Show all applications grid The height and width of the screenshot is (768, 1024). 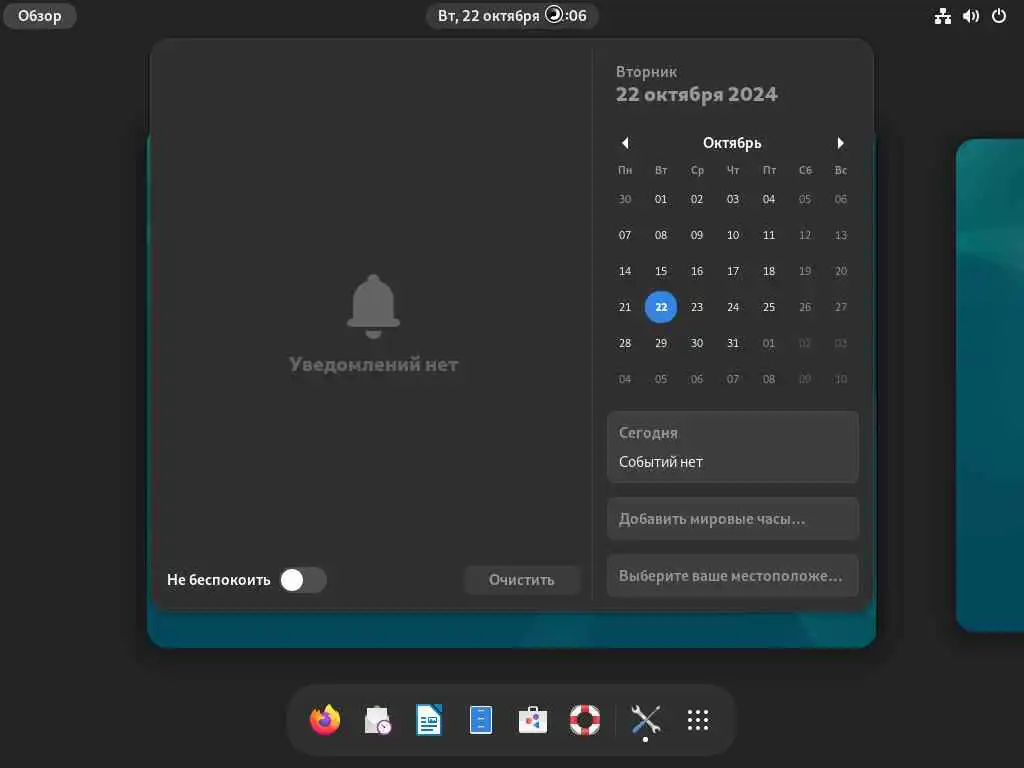point(697,720)
